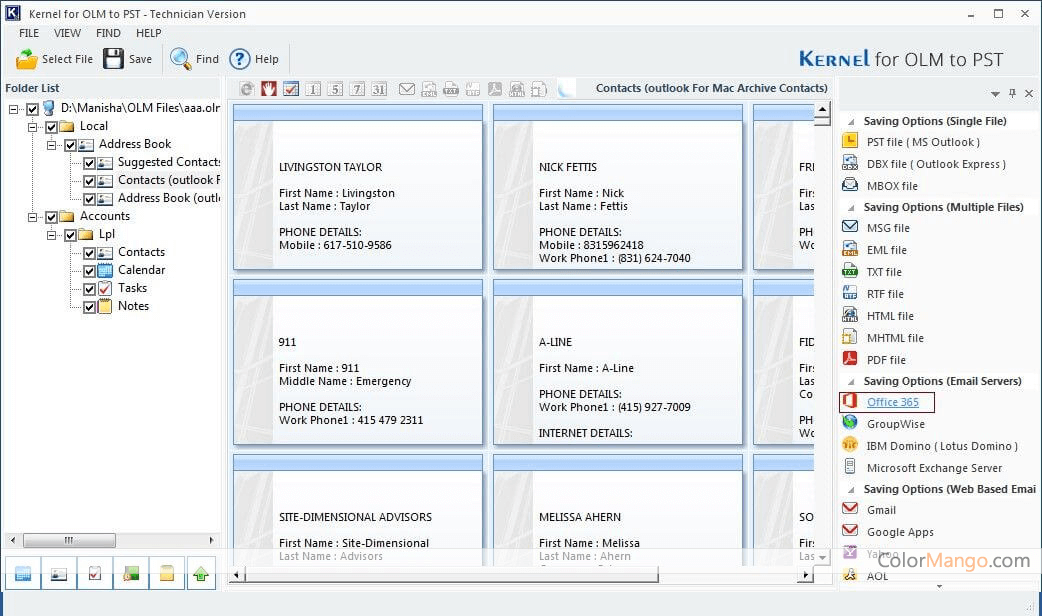The height and width of the screenshot is (616, 1042).
Task: Uncheck the Suggested Contacts checkbox
Action: point(89,162)
